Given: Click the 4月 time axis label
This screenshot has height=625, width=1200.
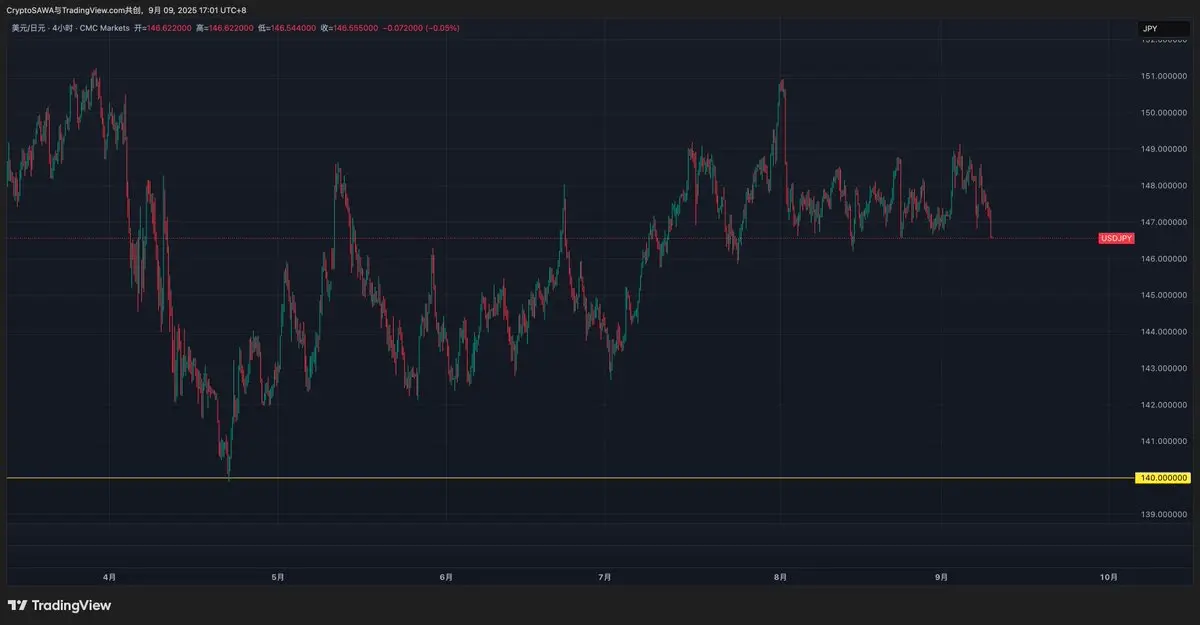Looking at the screenshot, I should 110,577.
